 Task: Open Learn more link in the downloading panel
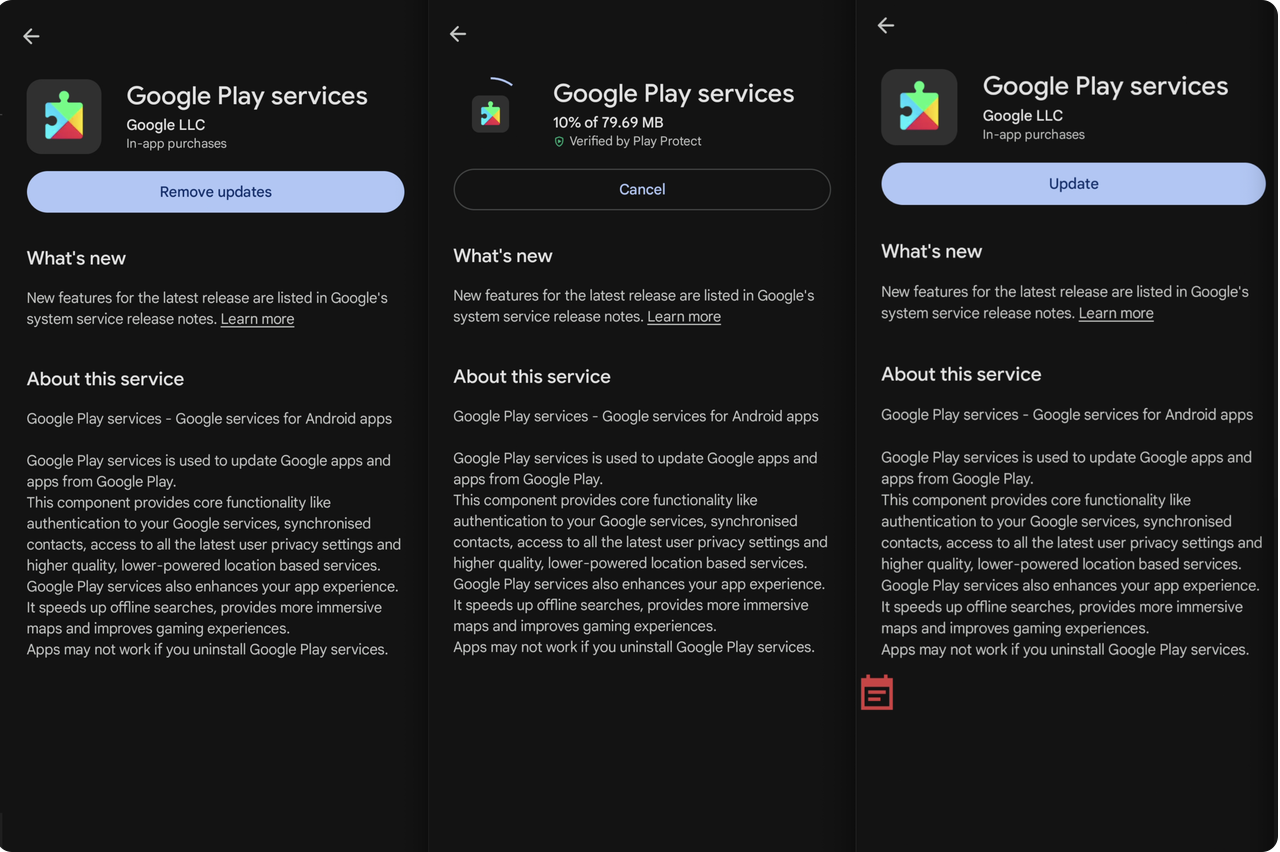point(684,317)
